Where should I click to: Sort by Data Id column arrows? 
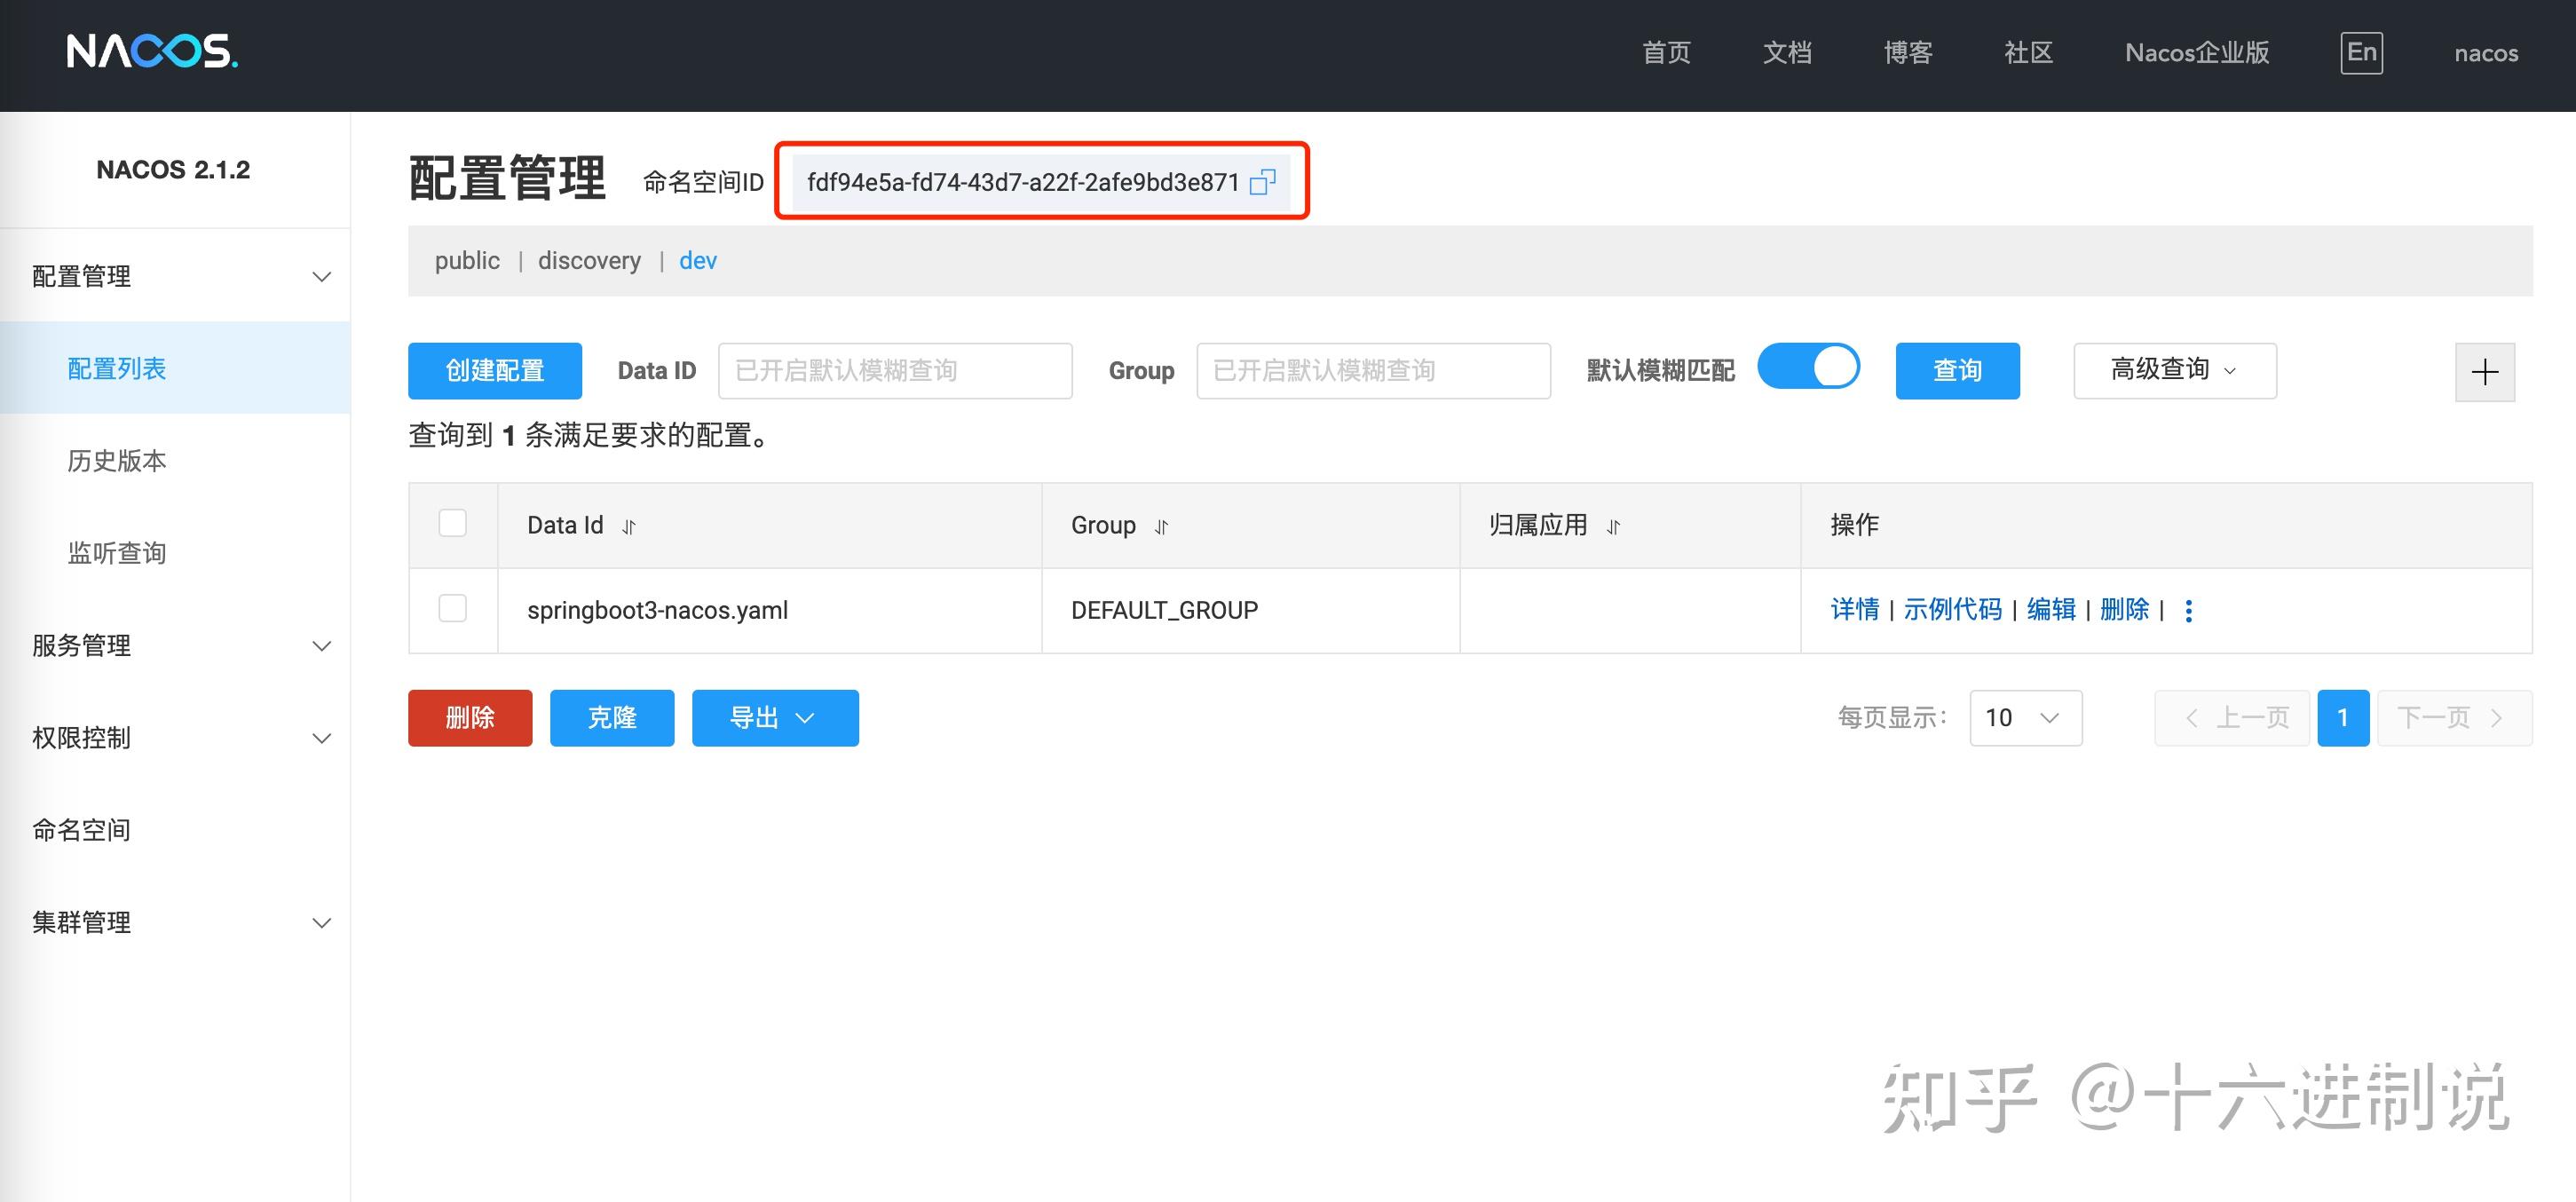click(629, 527)
